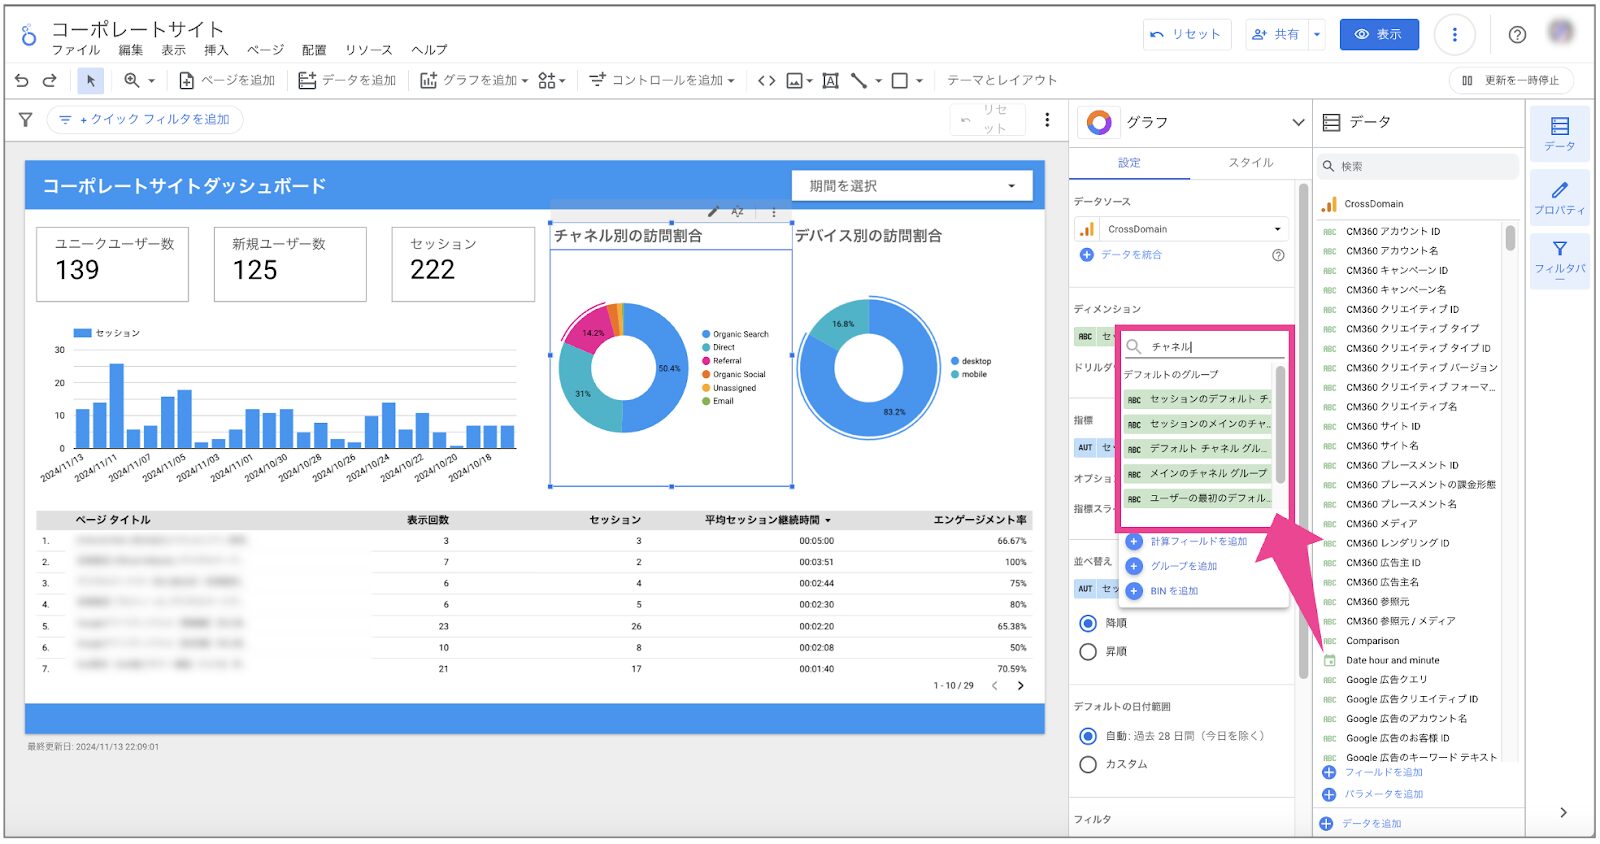Click the 表示 view button
The width and height of the screenshot is (1600, 844).
pos(1379,35)
